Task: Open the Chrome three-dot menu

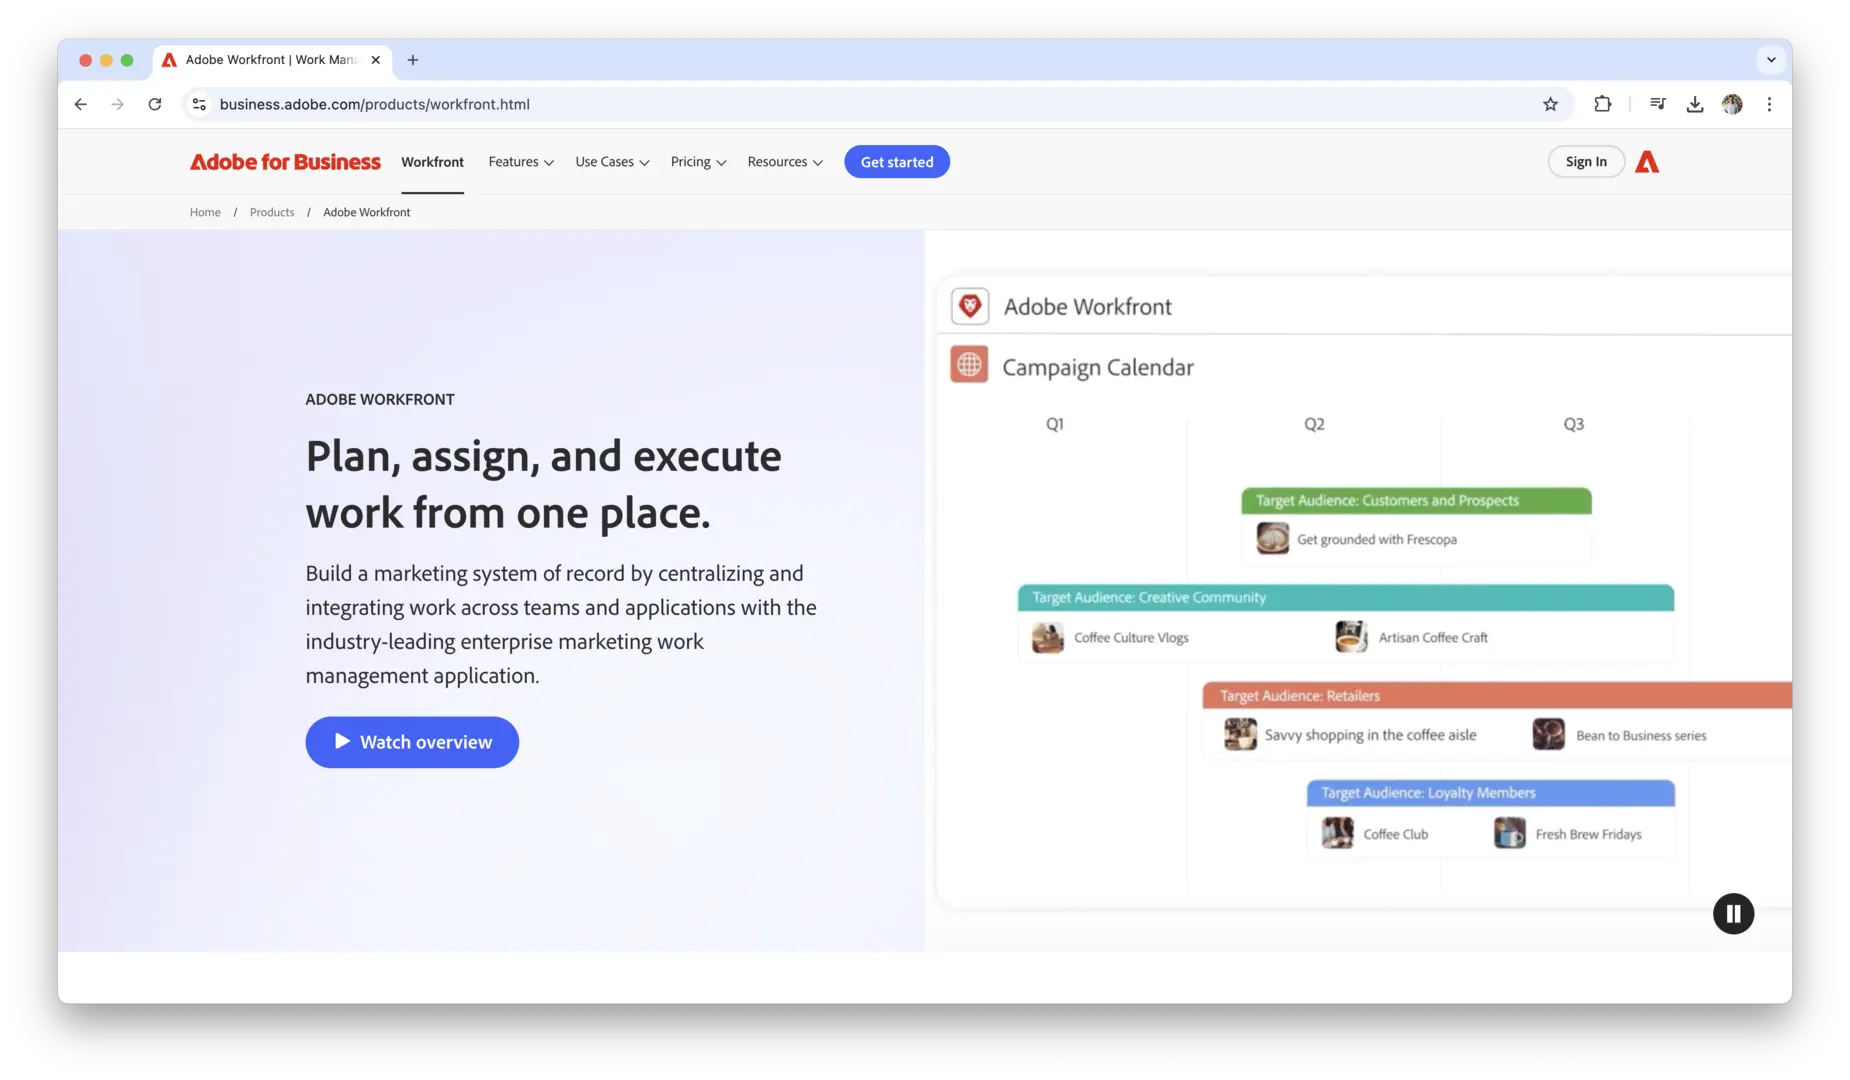Action: [x=1769, y=104]
